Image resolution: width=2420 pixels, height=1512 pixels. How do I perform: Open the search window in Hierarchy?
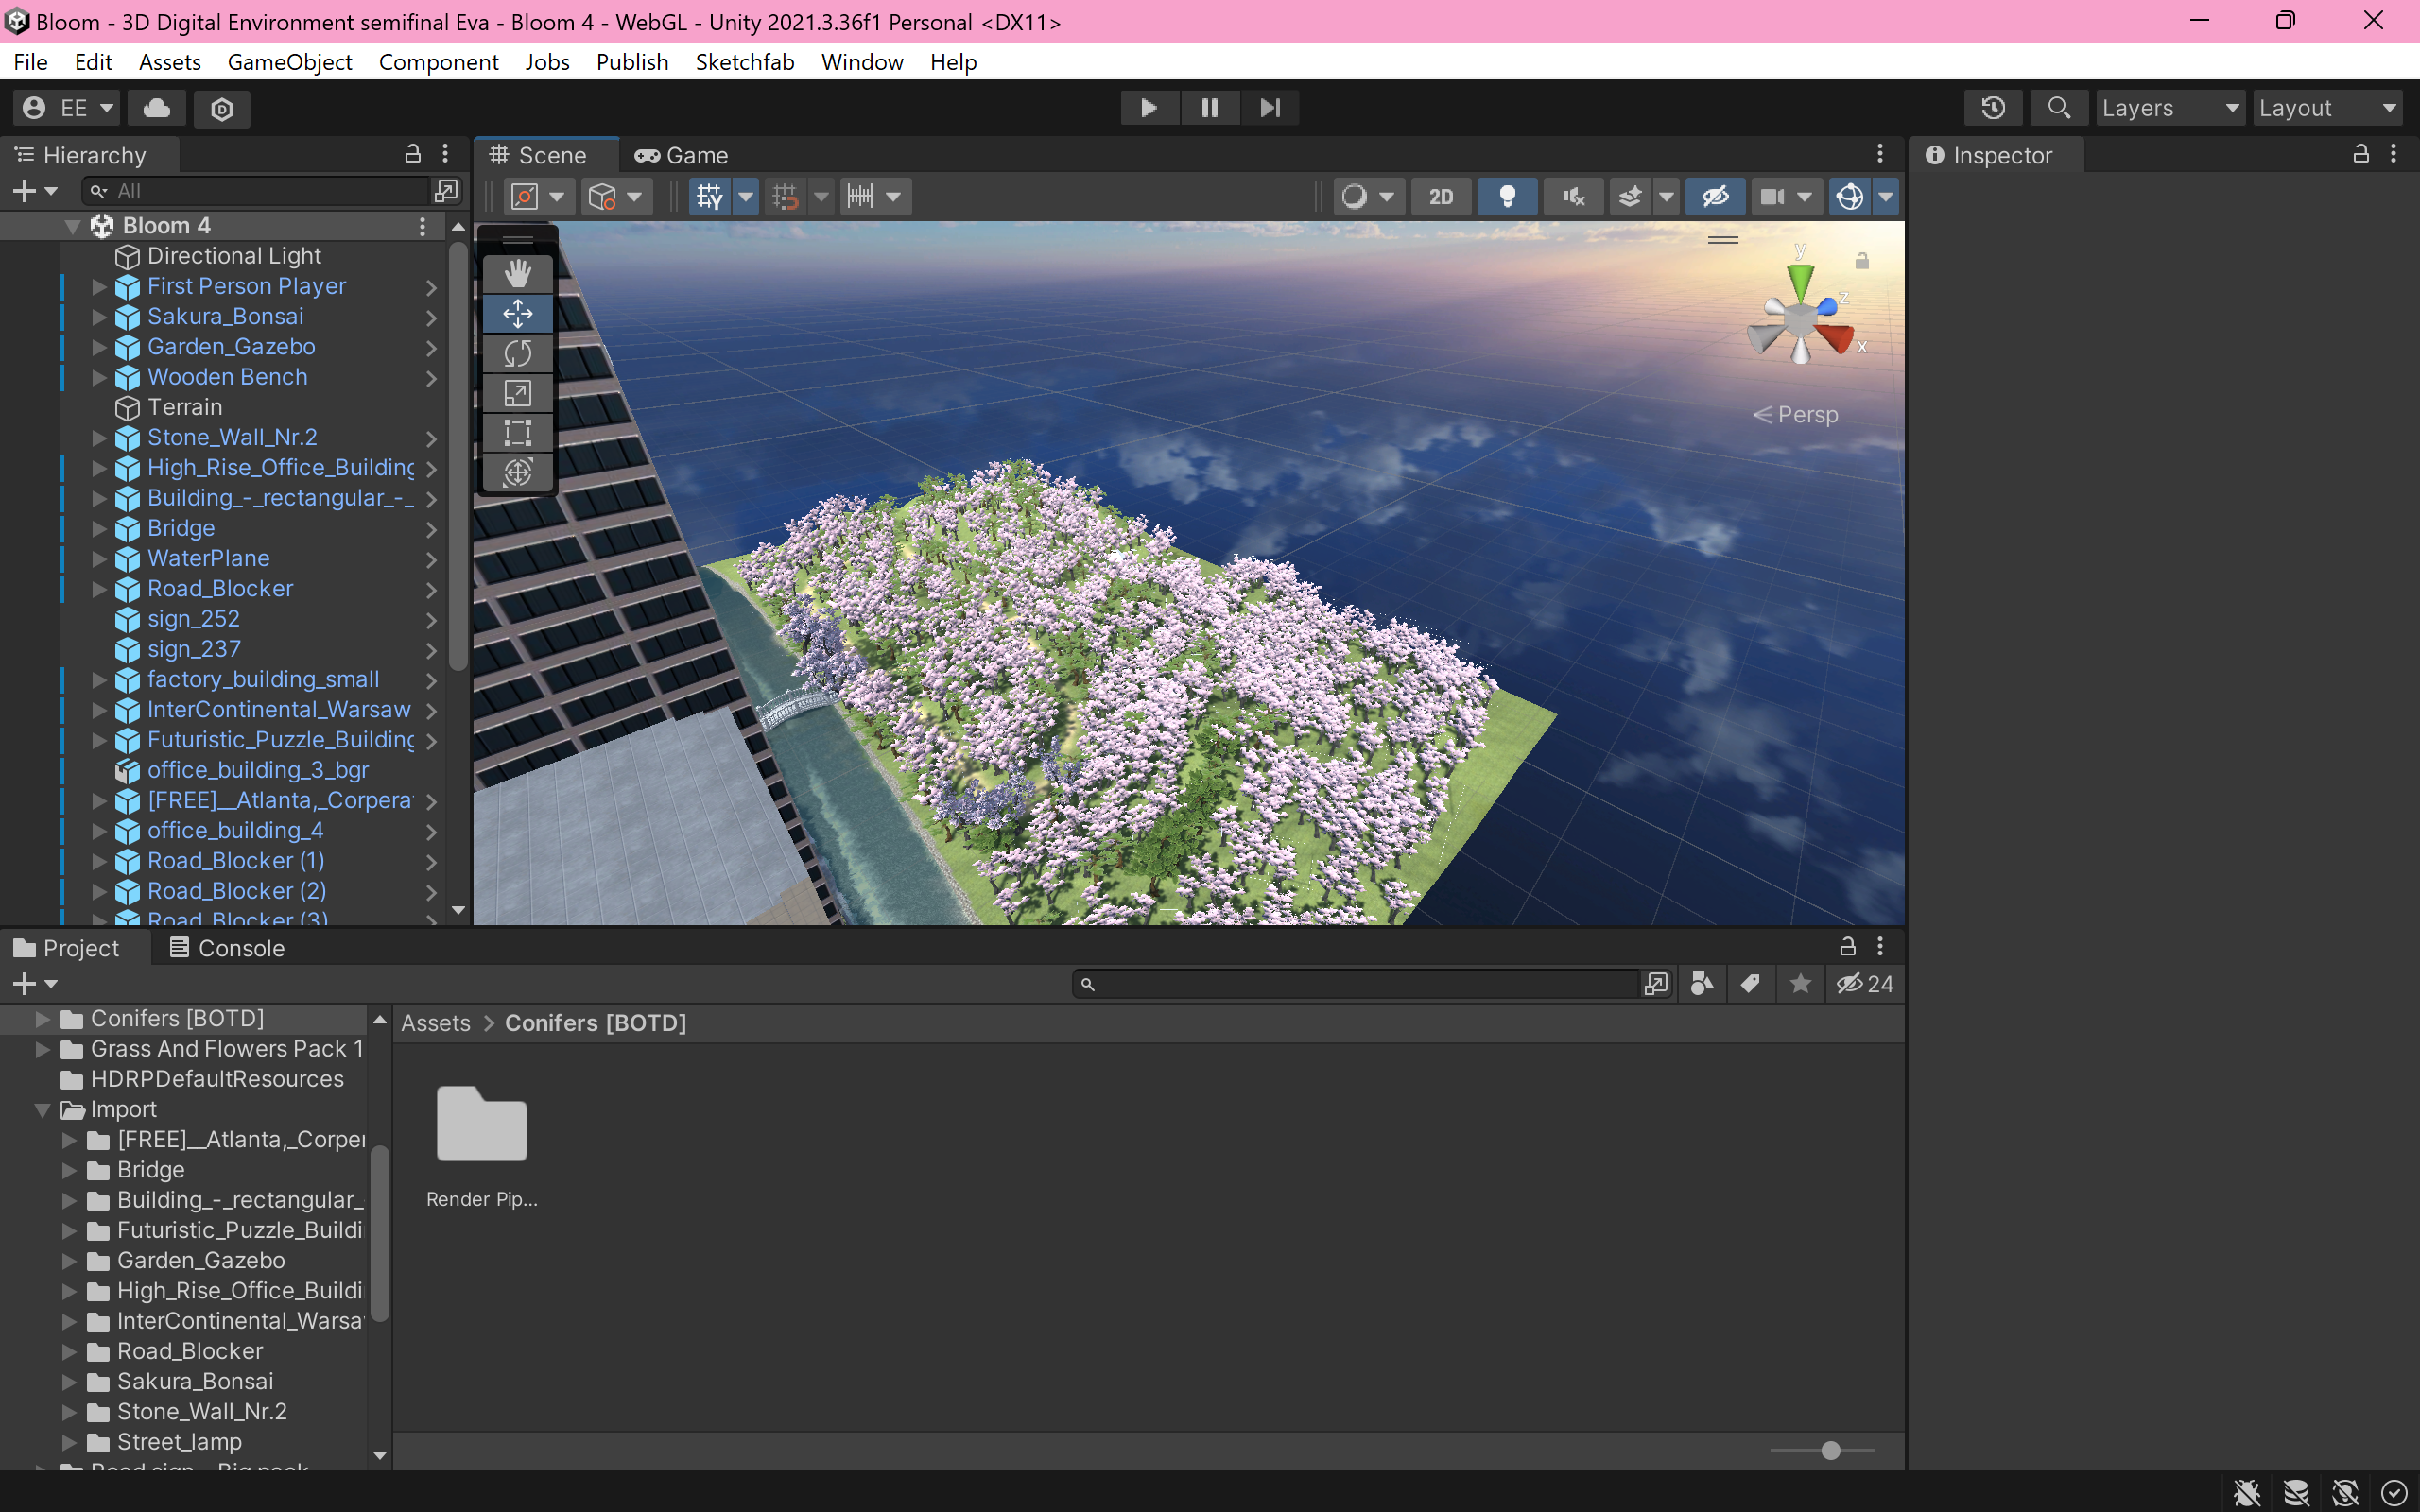(x=446, y=190)
